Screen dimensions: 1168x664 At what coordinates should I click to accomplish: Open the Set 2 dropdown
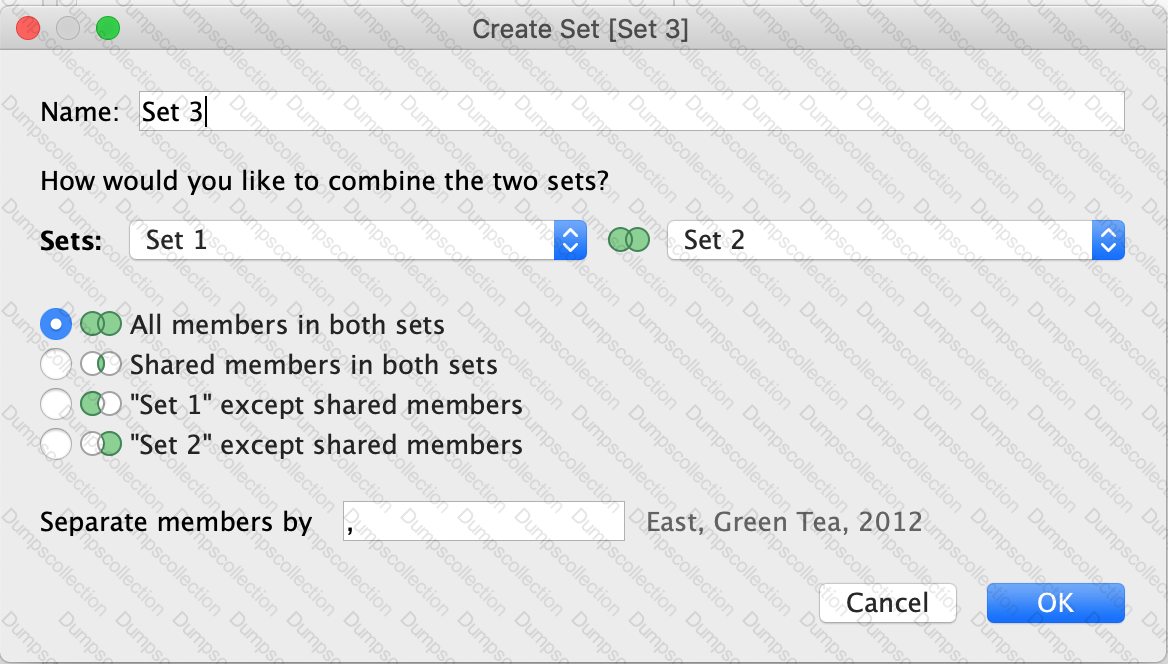pyautogui.click(x=880, y=240)
